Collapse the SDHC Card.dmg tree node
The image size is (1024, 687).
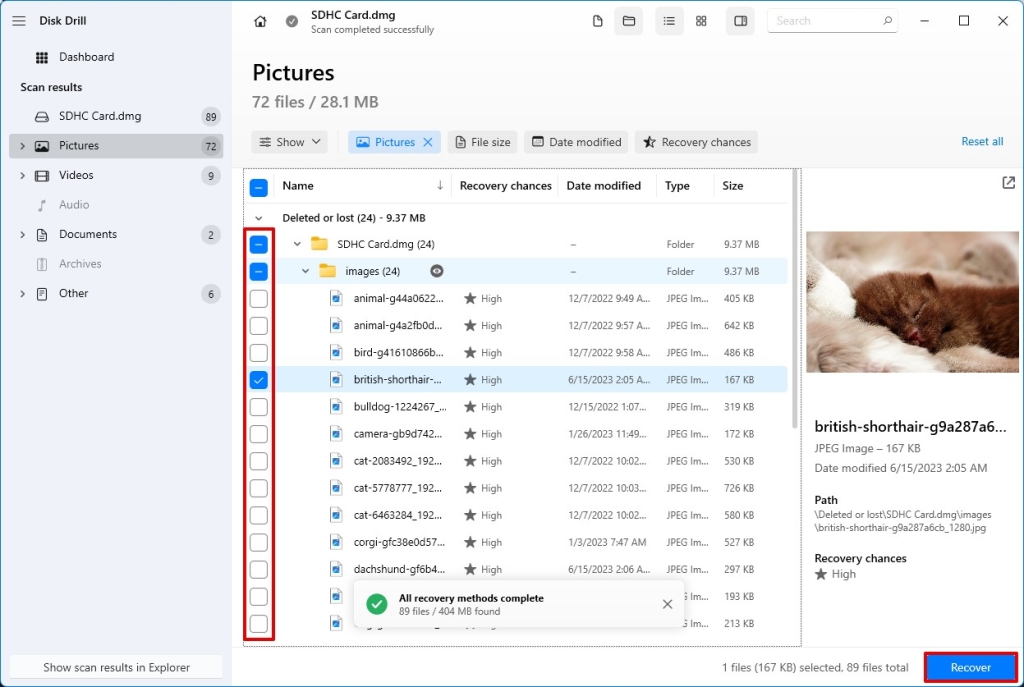click(296, 243)
